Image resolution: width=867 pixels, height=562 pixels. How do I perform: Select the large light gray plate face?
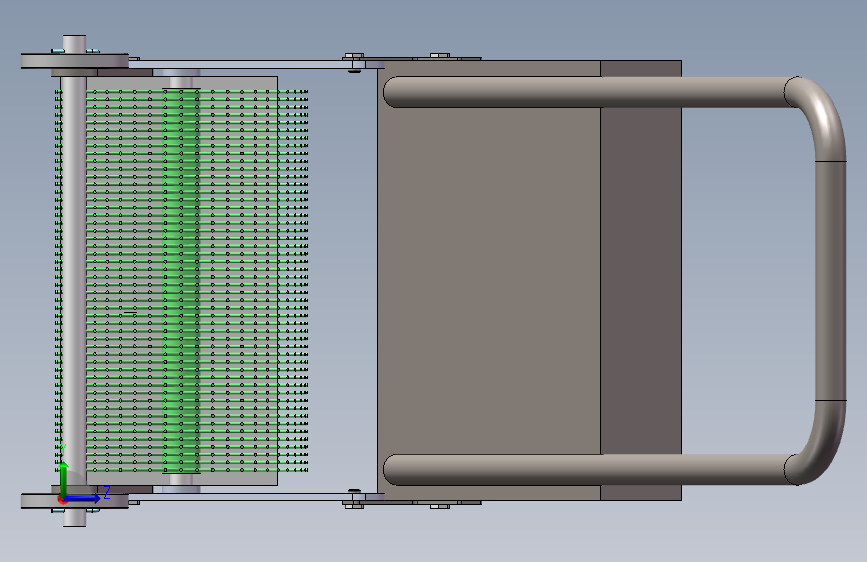489,281
